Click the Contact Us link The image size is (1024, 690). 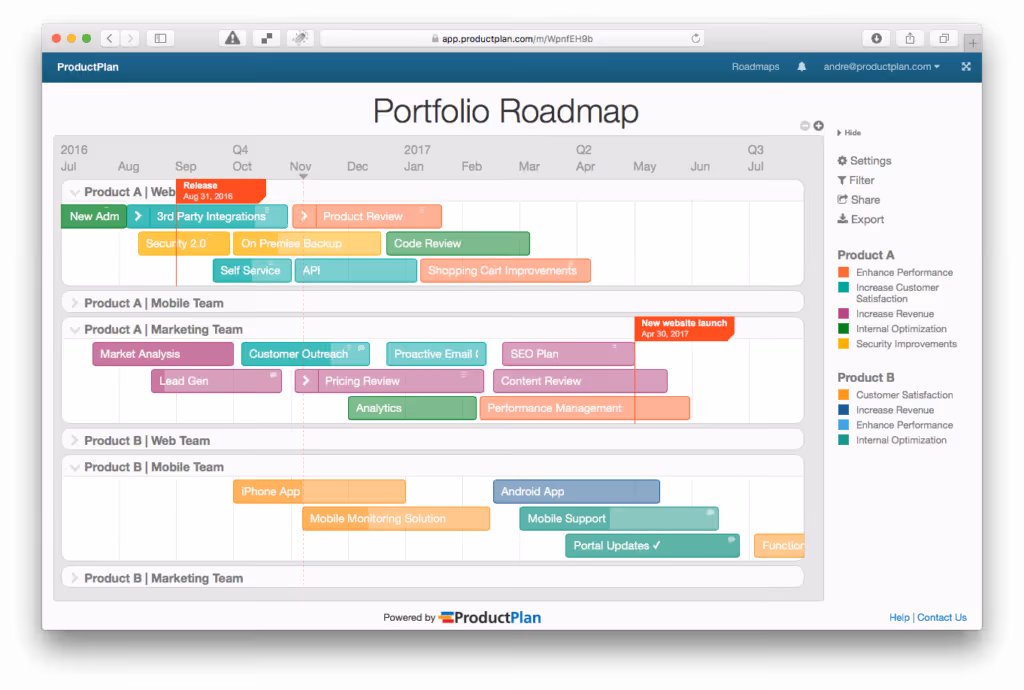941,617
